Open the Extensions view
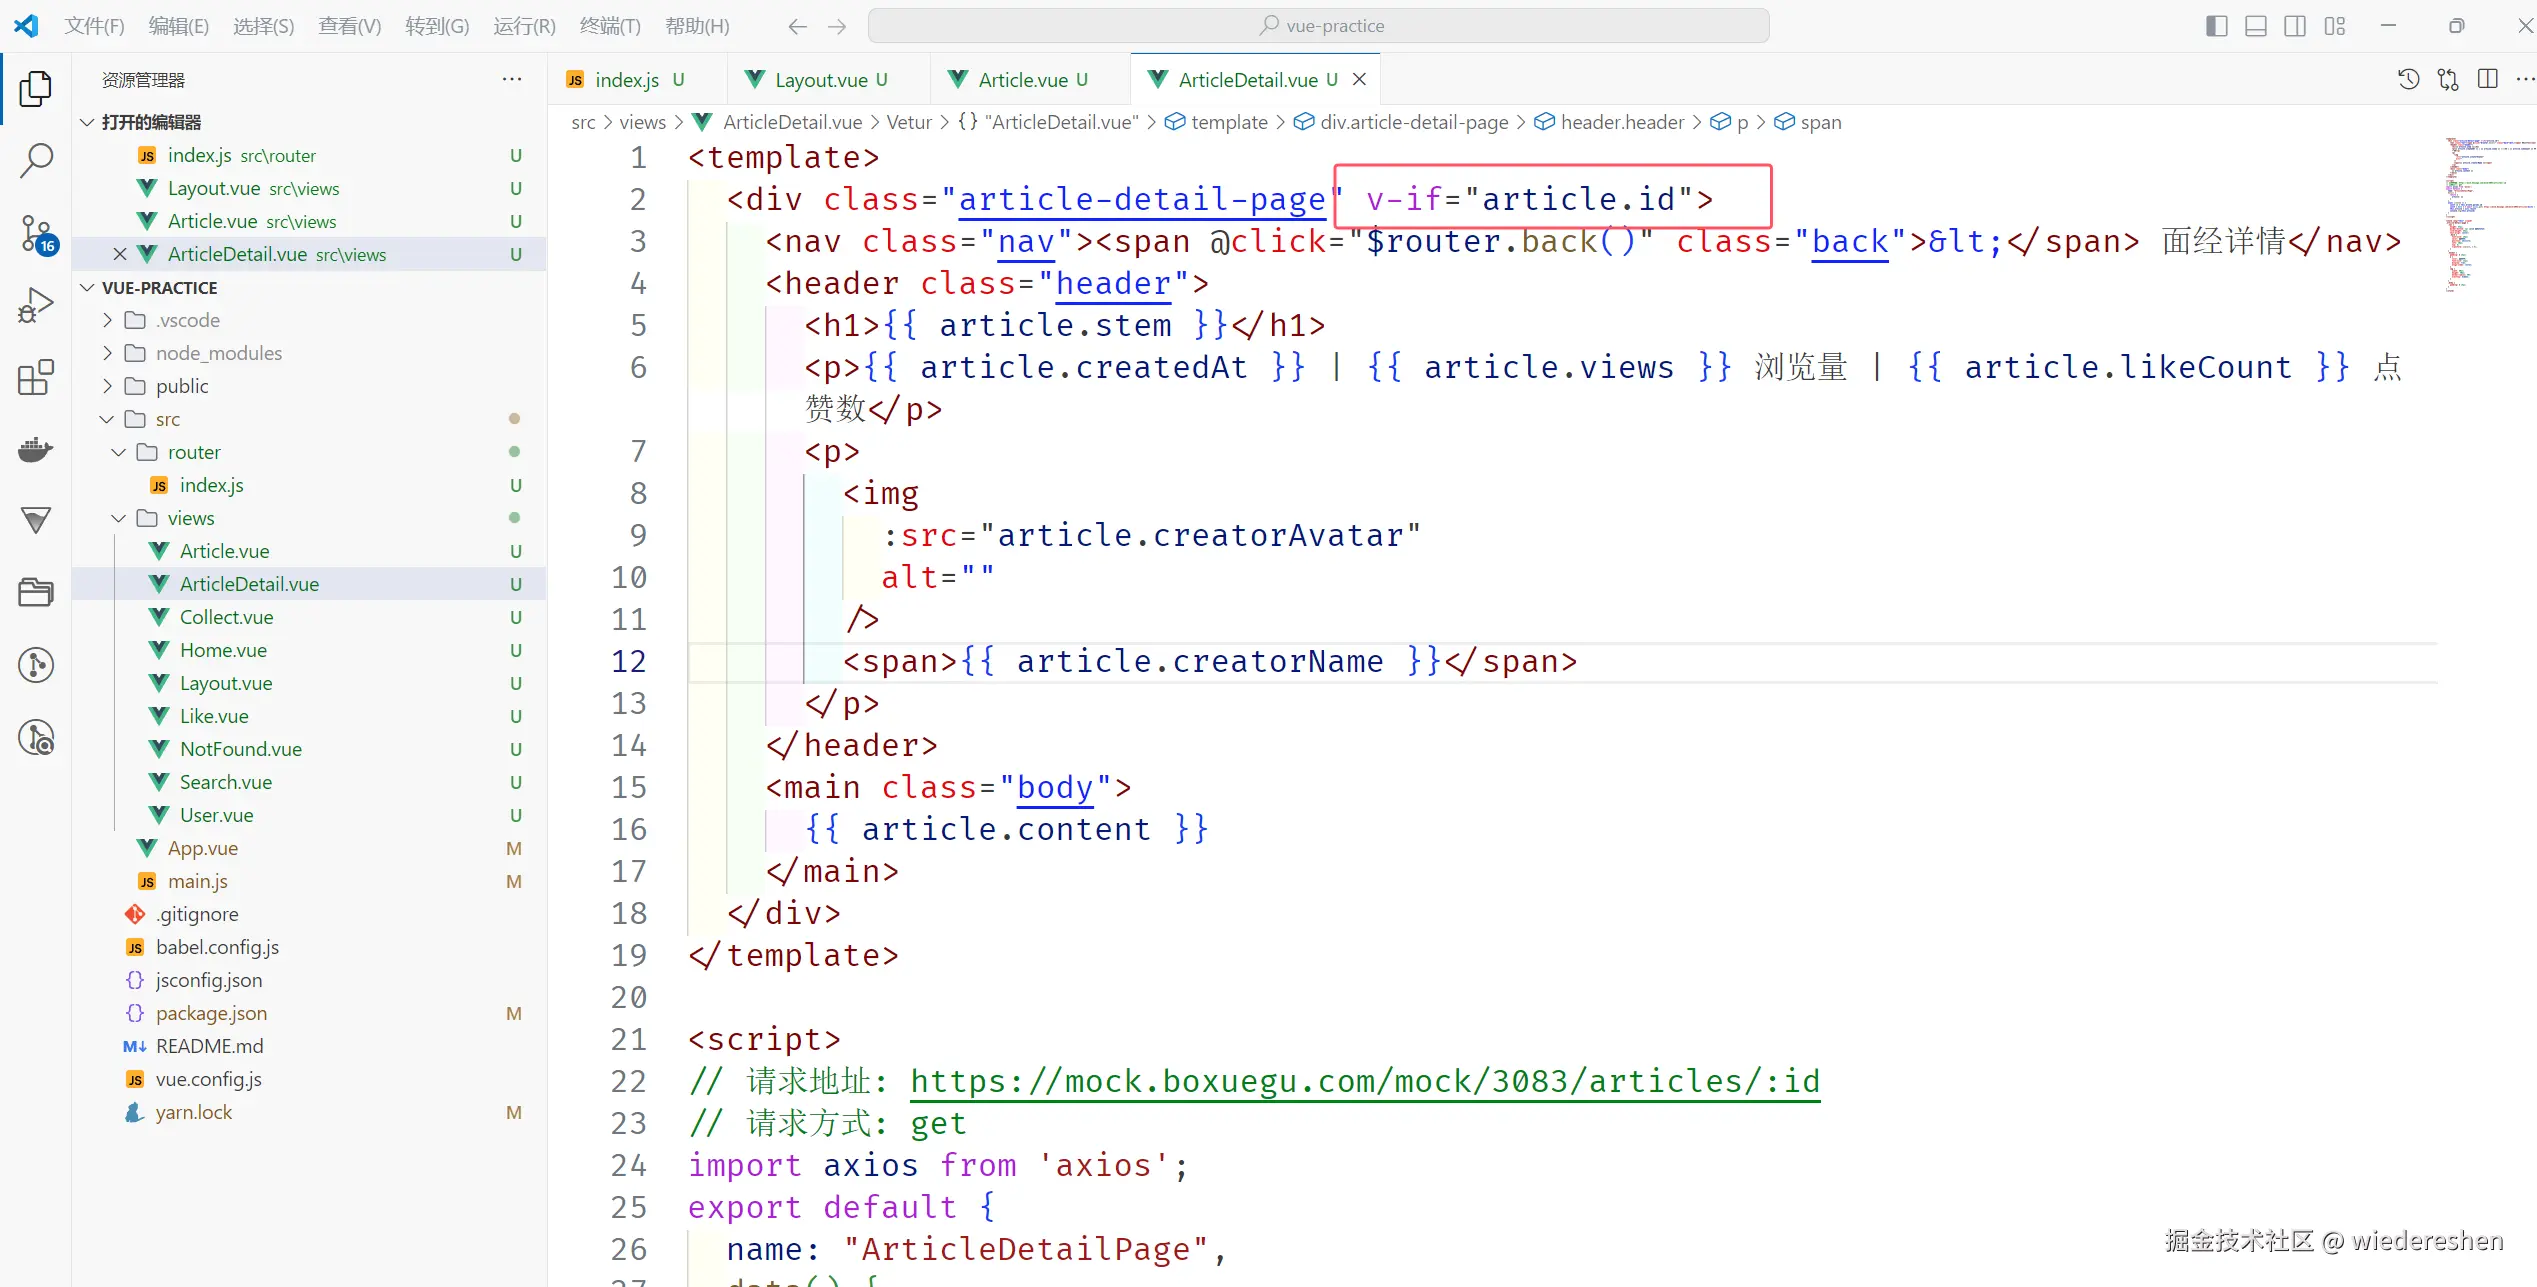This screenshot has width=2537, height=1287. (x=36, y=377)
